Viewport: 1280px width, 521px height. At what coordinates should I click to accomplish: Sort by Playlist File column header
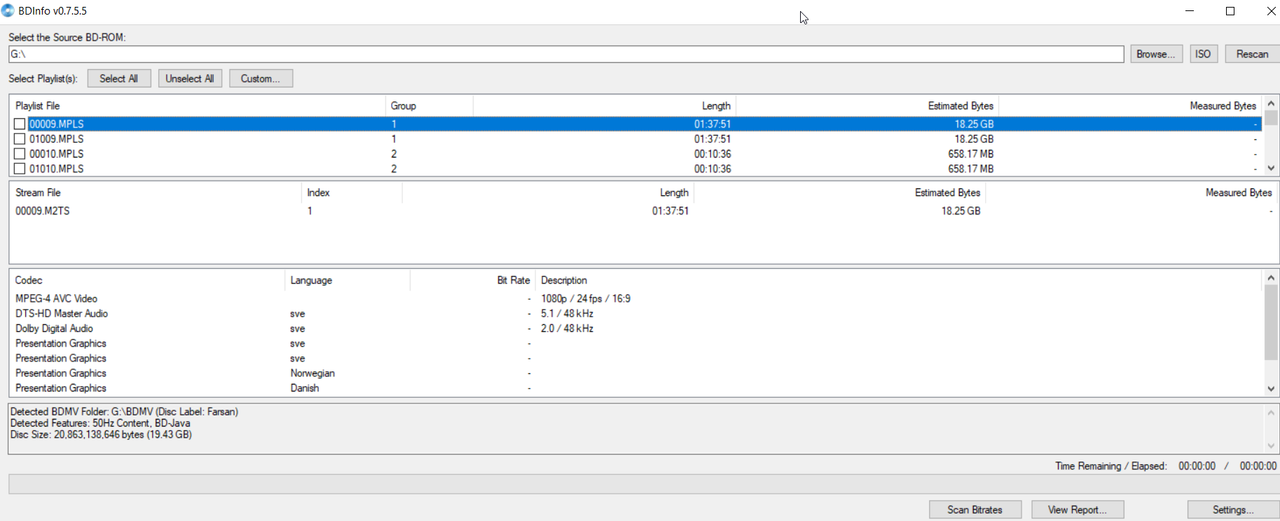198,105
